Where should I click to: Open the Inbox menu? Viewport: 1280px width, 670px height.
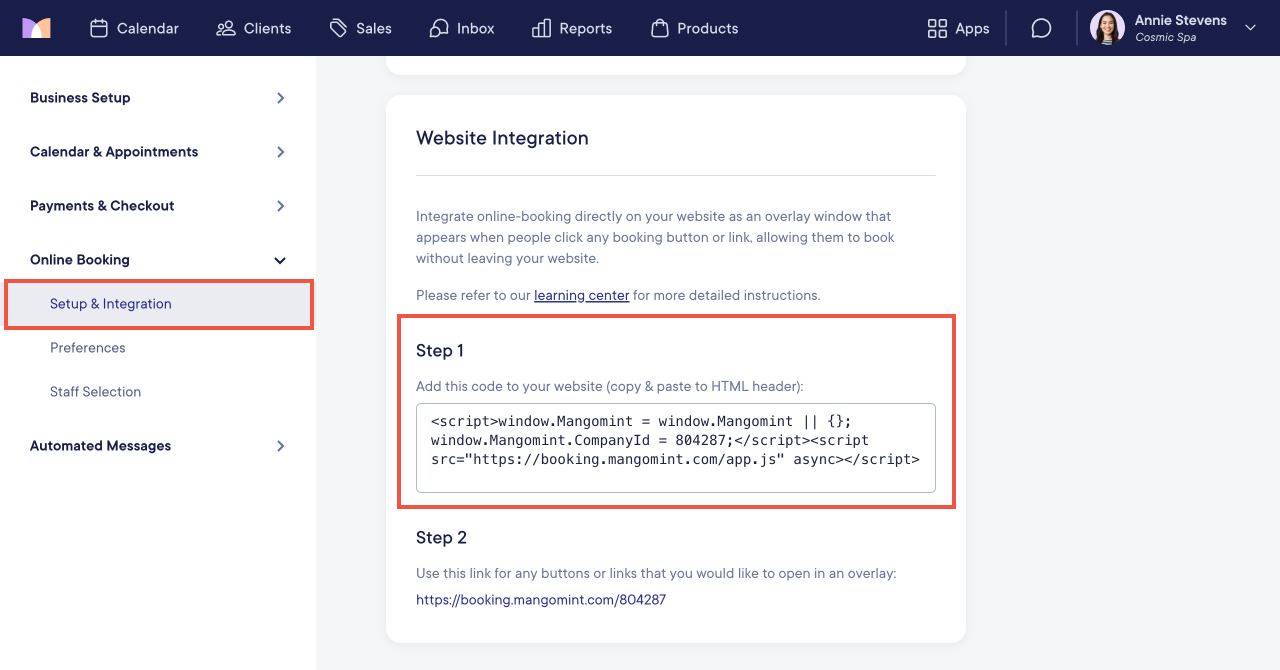tap(476, 28)
